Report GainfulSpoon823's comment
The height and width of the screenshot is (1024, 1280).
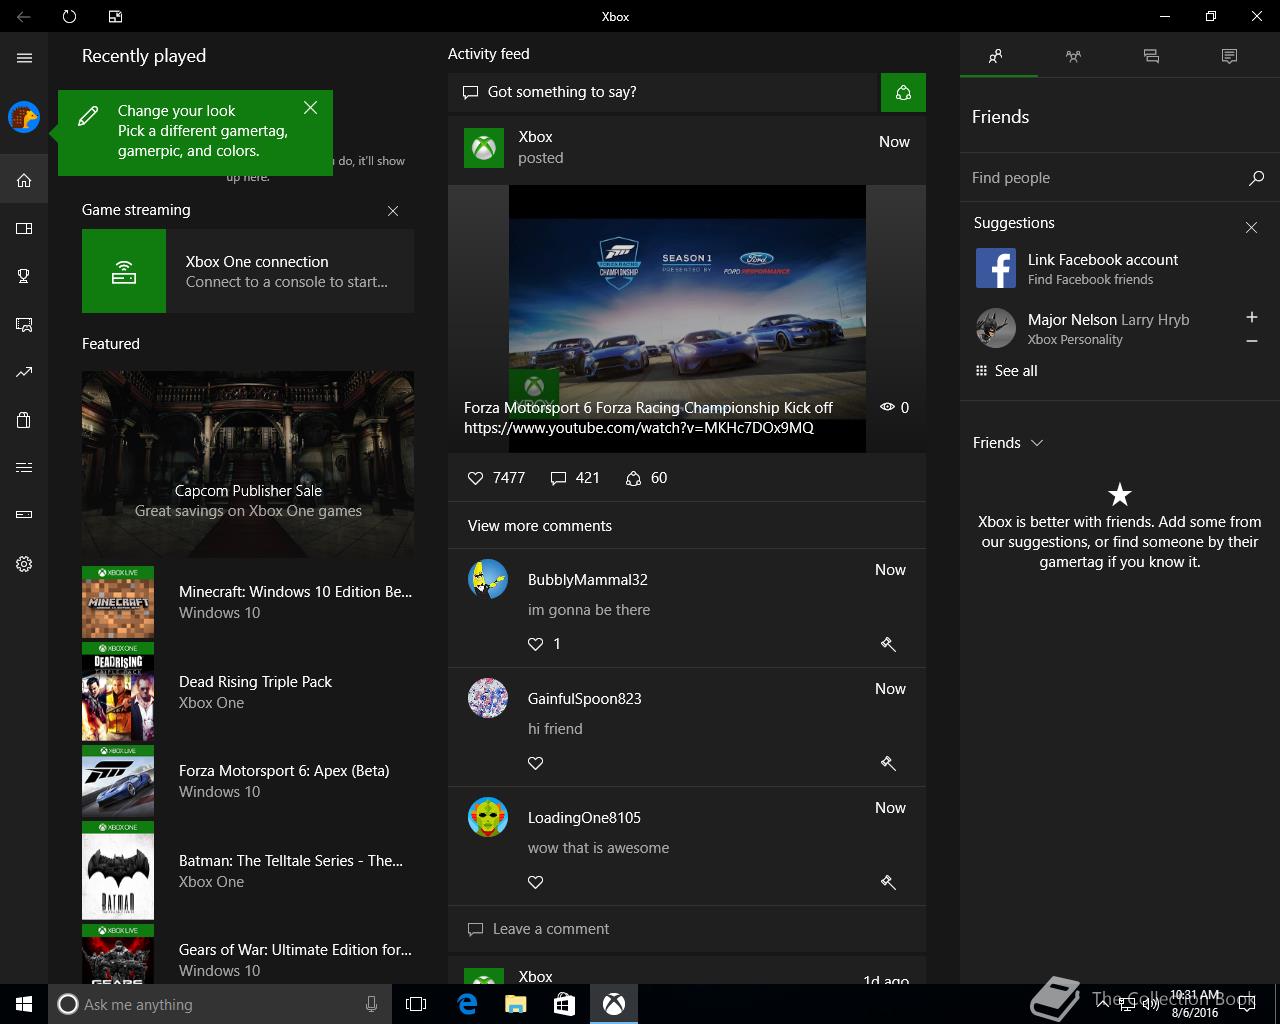point(887,763)
